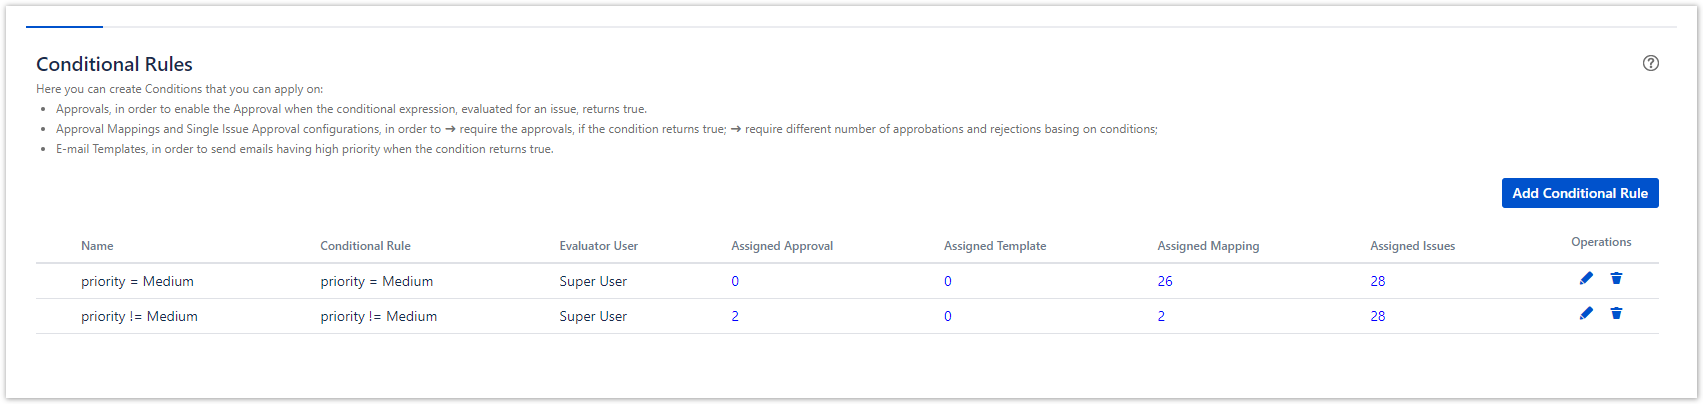Open Assigned Issues 28 for 'priority != Medium'
This screenshot has width=1703, height=404.
[x=1378, y=317]
